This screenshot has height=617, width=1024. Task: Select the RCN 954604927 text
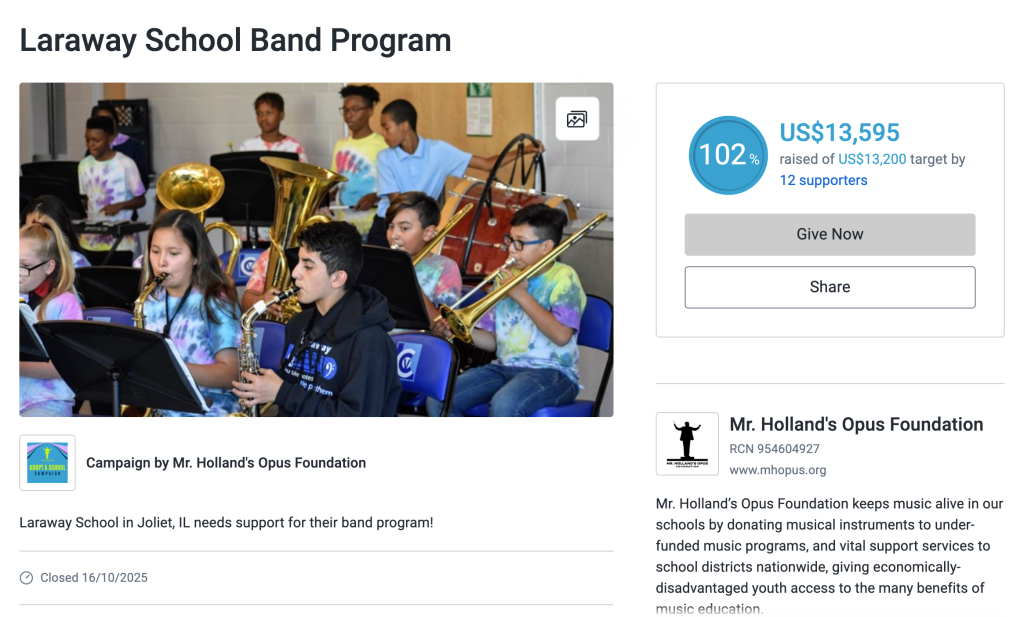(x=774, y=449)
